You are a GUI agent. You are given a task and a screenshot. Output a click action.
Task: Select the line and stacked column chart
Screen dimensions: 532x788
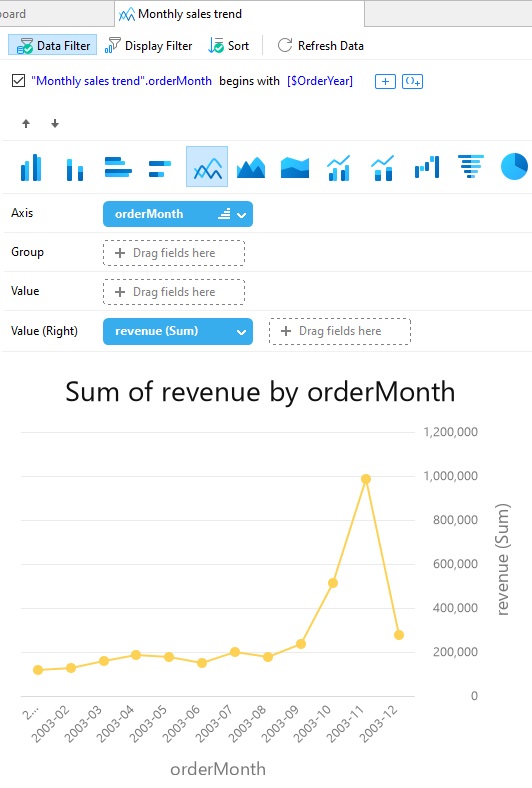point(382,167)
